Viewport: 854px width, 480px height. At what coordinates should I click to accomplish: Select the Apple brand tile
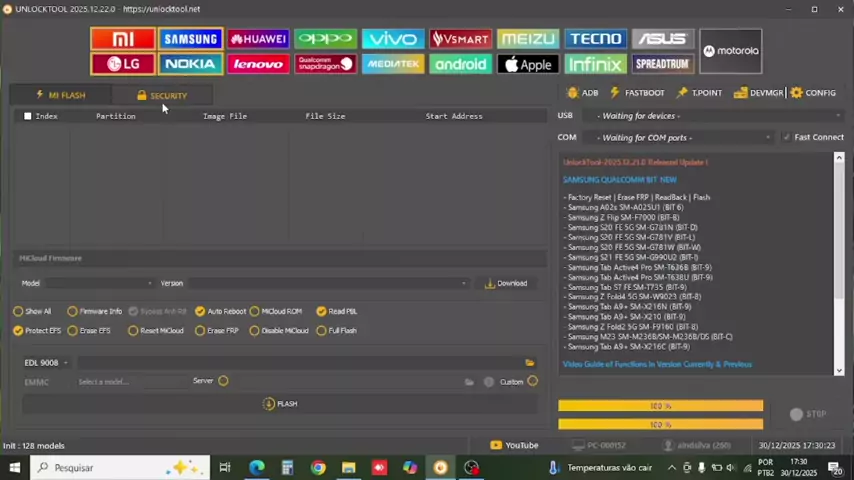527,64
